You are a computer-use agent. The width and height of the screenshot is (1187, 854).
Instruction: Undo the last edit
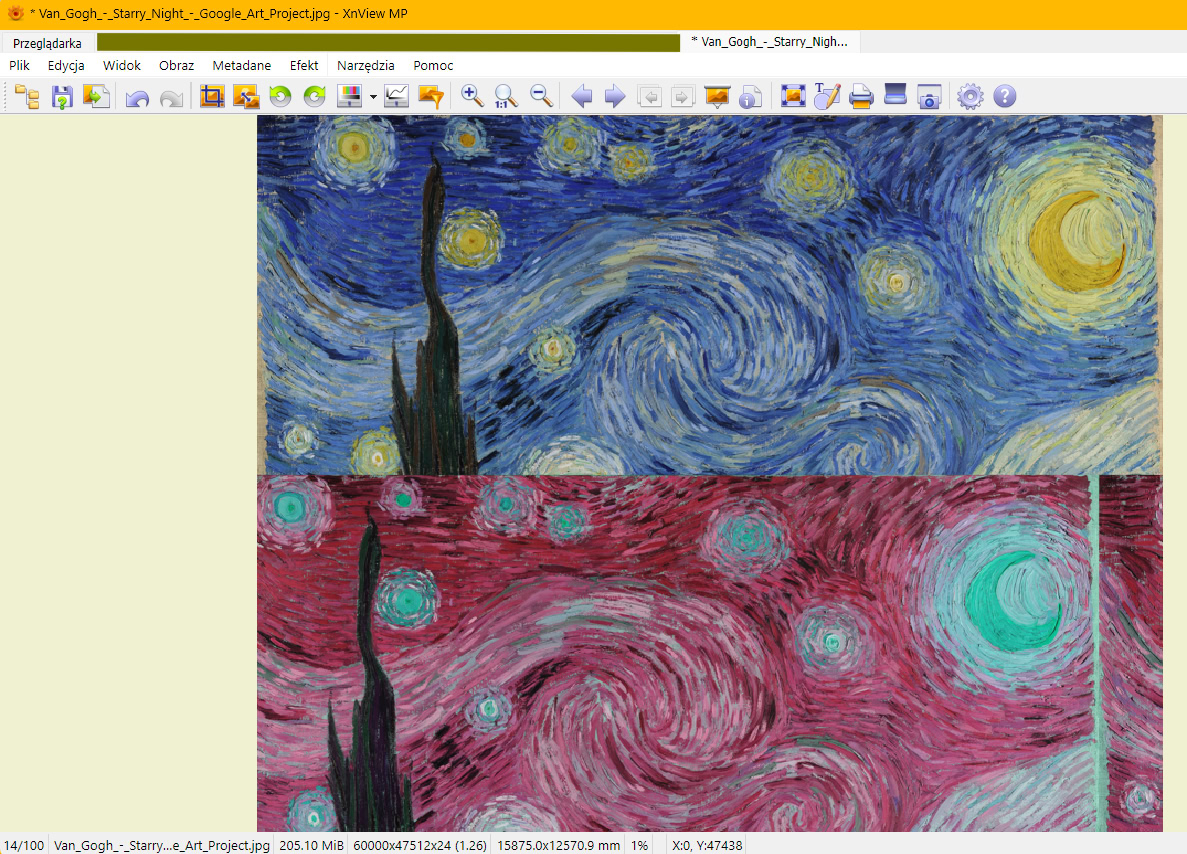click(x=137, y=98)
